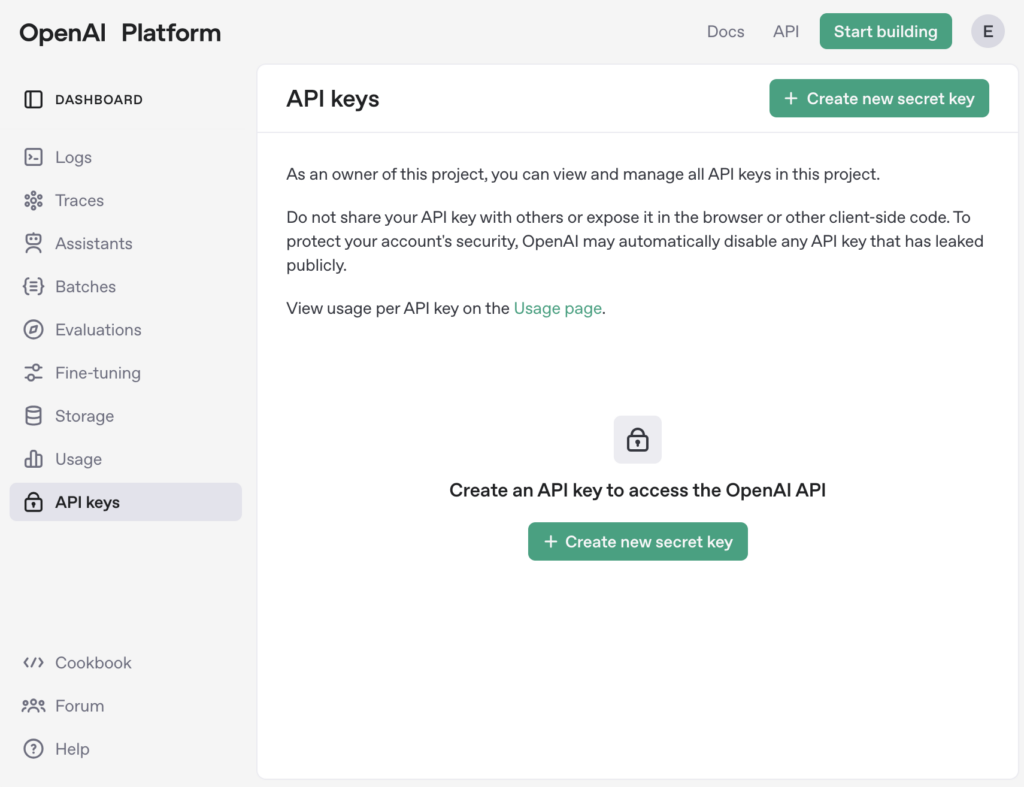Go to Traces in sidebar
The image size is (1024, 787).
[x=125, y=201]
